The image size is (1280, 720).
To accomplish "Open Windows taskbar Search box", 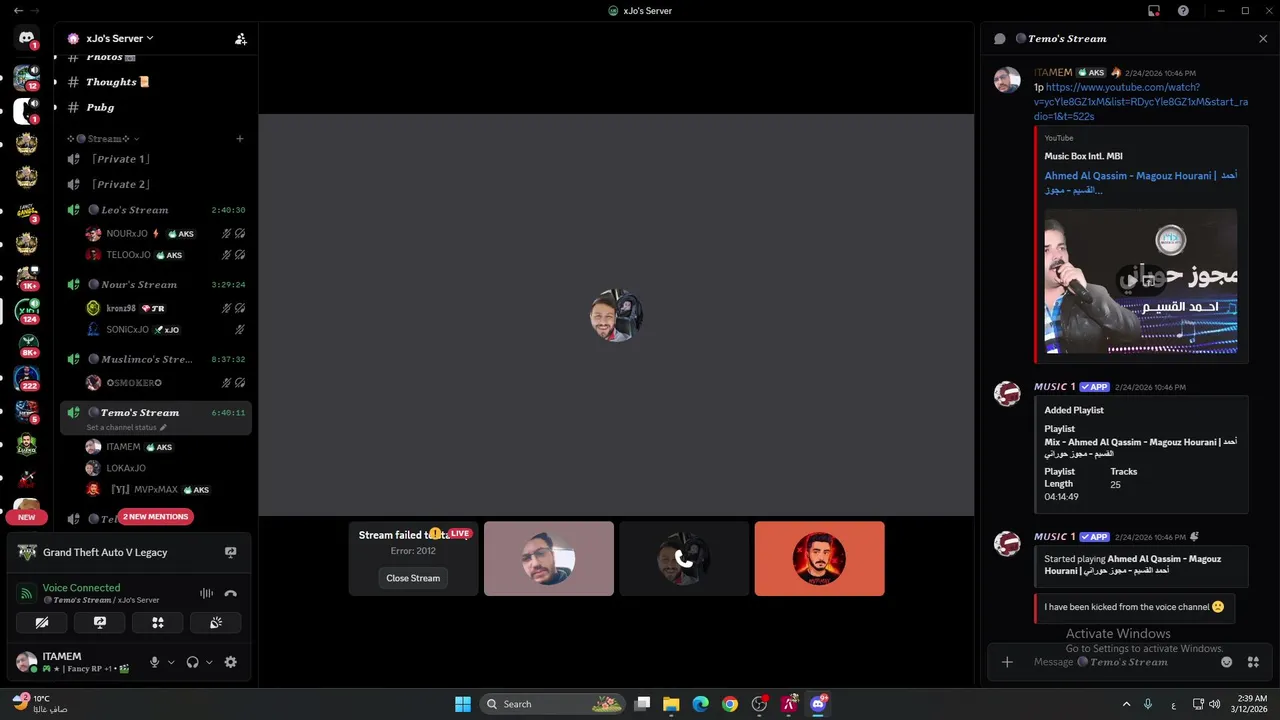I will click(x=551, y=704).
